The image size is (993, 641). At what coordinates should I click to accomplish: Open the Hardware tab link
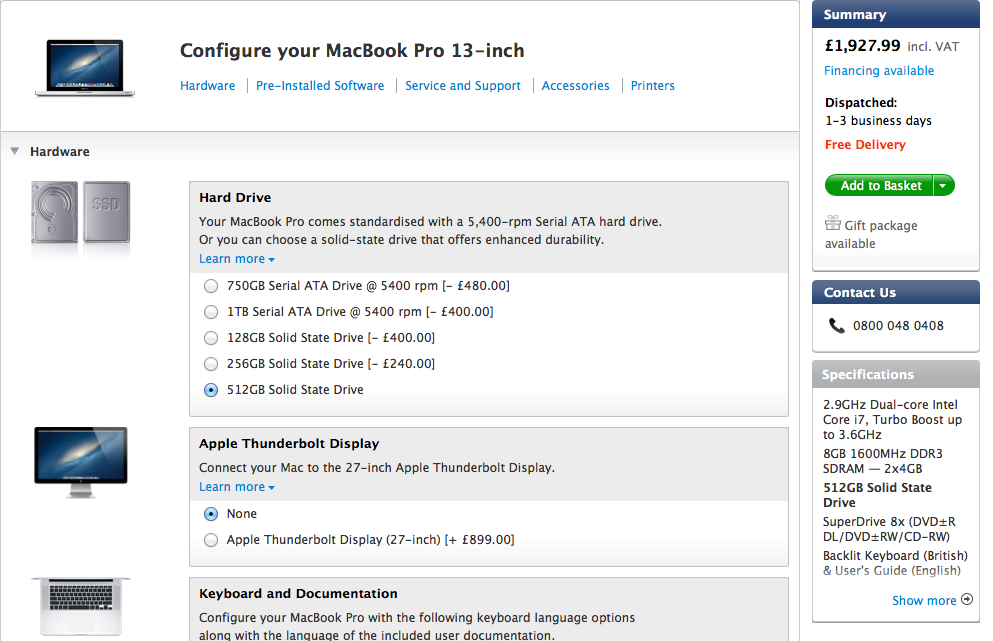pos(207,86)
